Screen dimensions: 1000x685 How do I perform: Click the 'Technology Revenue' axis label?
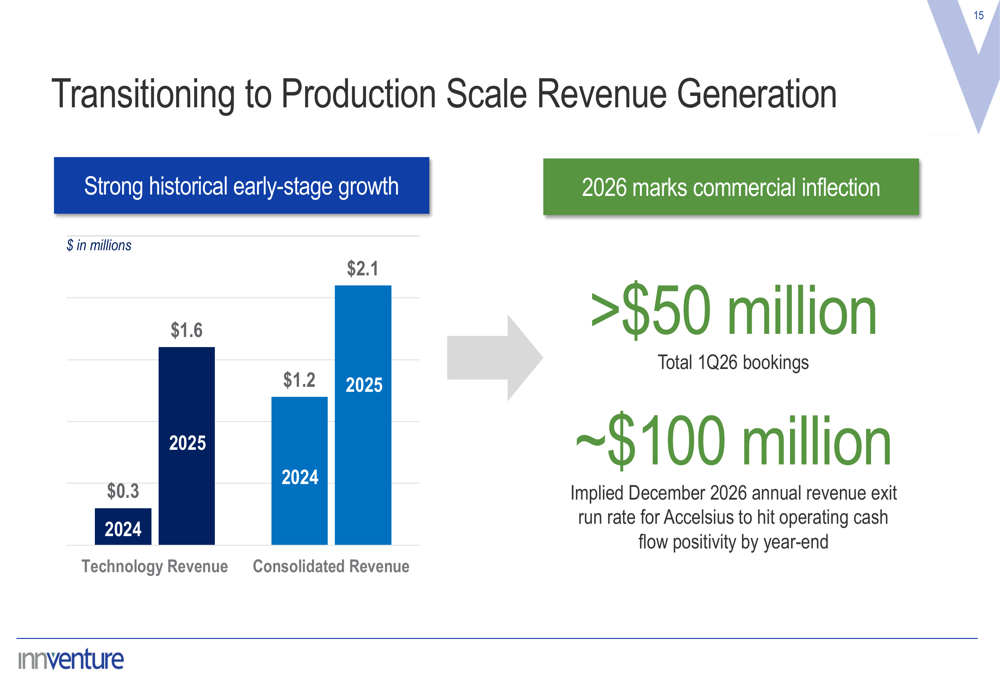154,566
